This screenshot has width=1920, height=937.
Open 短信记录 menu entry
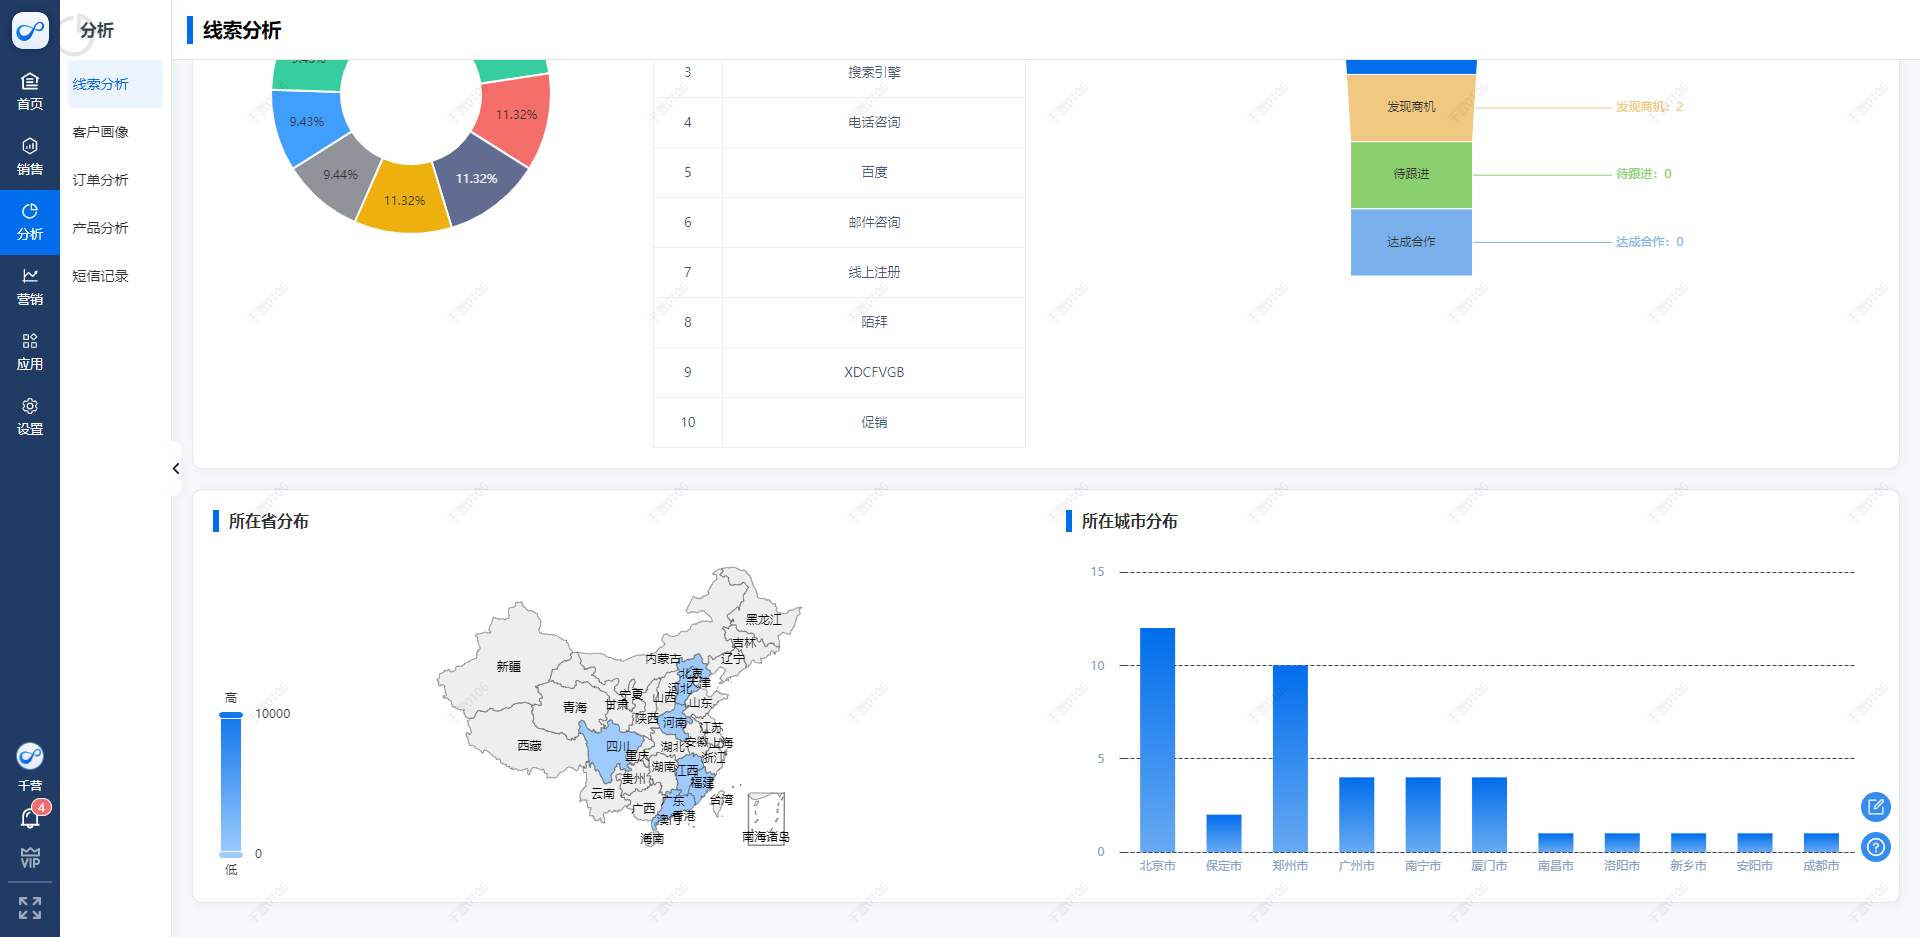click(101, 276)
